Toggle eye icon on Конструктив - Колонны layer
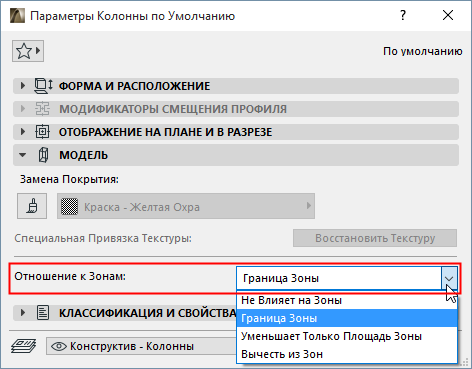Image resolution: width=472 pixels, height=369 pixels. point(59,346)
